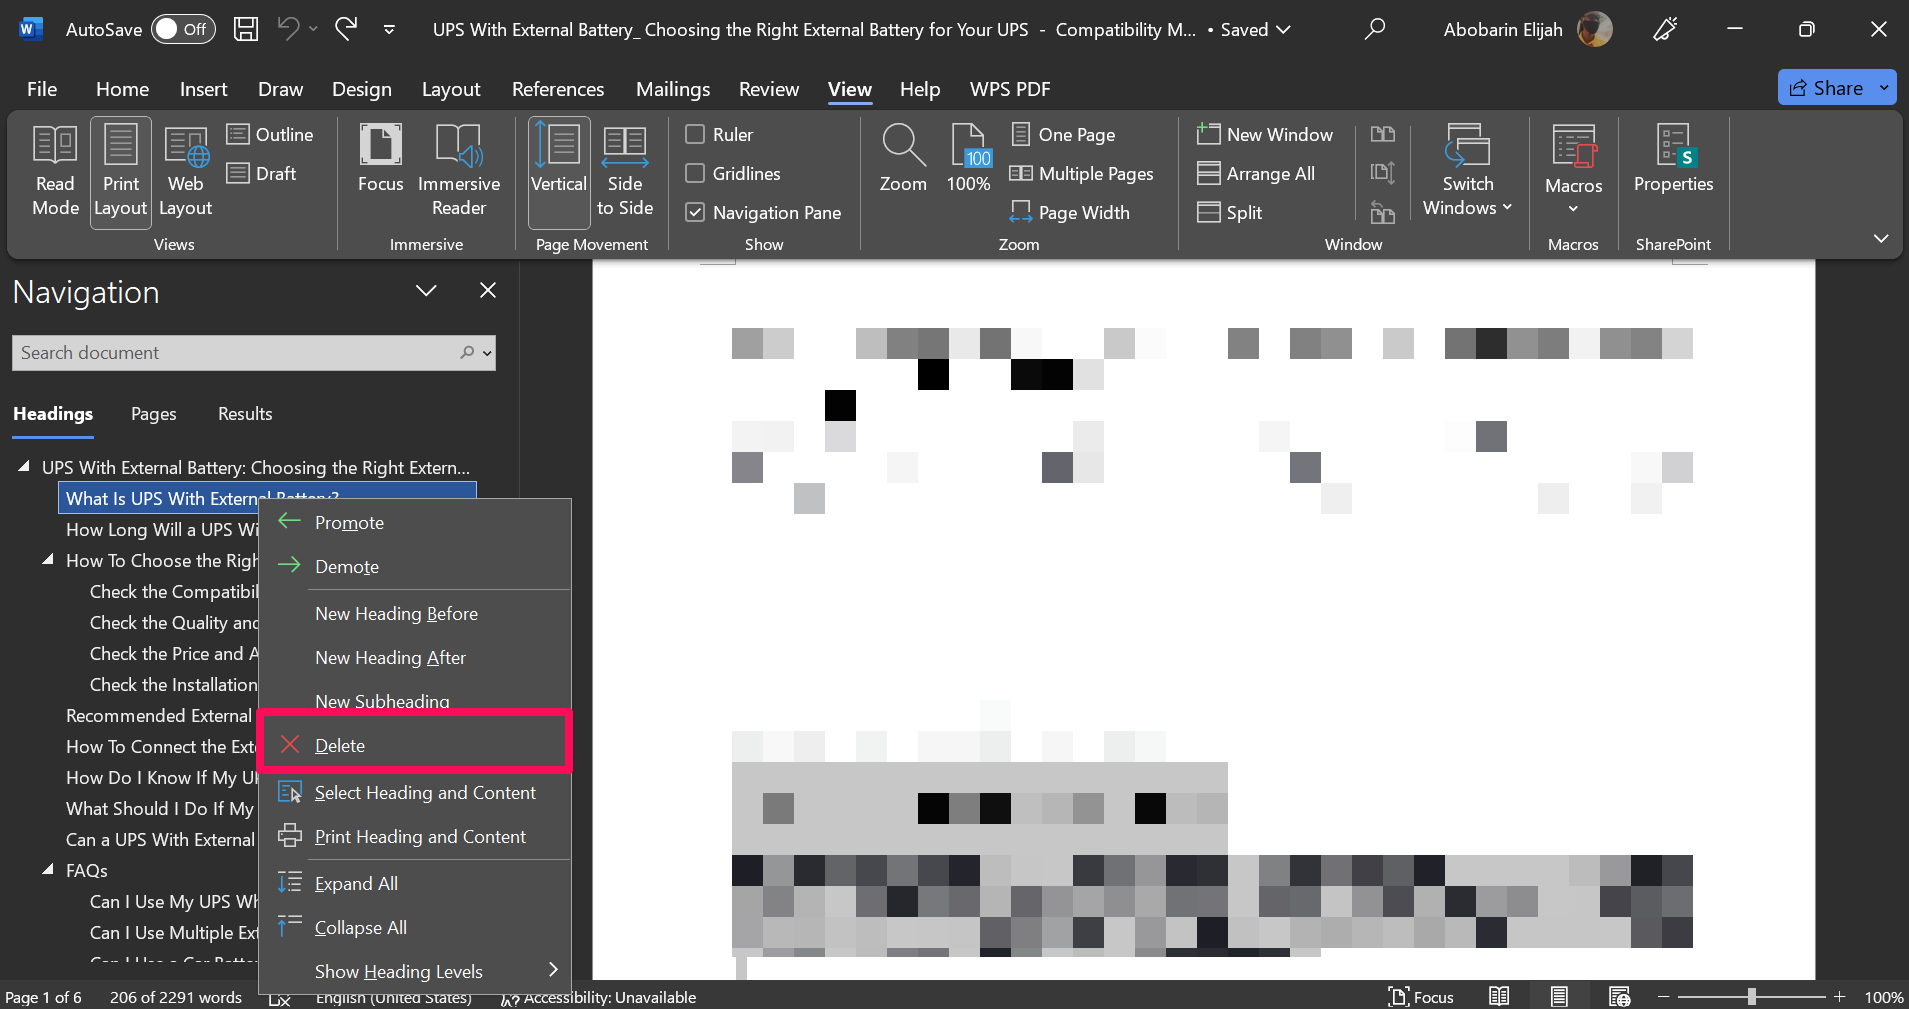Click the zoom slider handle
This screenshot has width=1909, height=1009.
(1751, 997)
